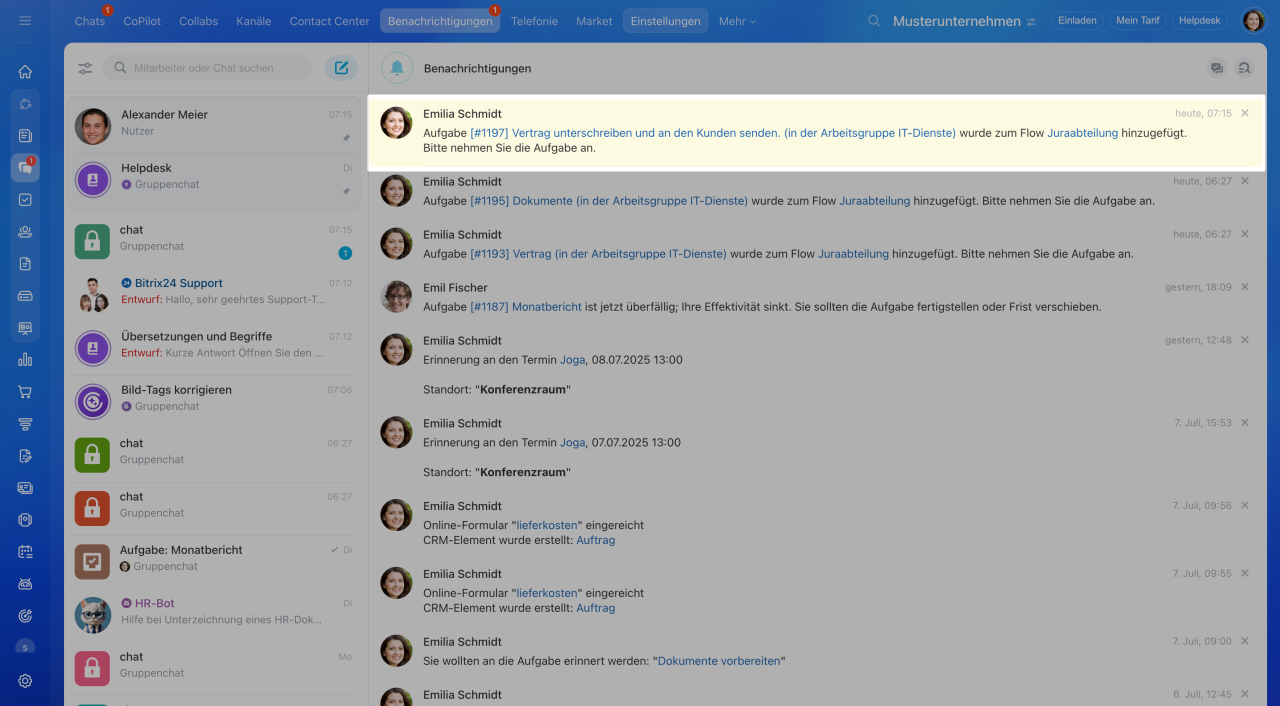Open the tasks checkmark icon in the sidebar
Image resolution: width=1280 pixels, height=706 pixels.
click(x=25, y=200)
